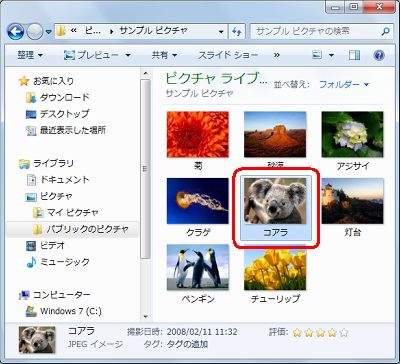
Task: Open the 整理 menu
Action: 30,55
